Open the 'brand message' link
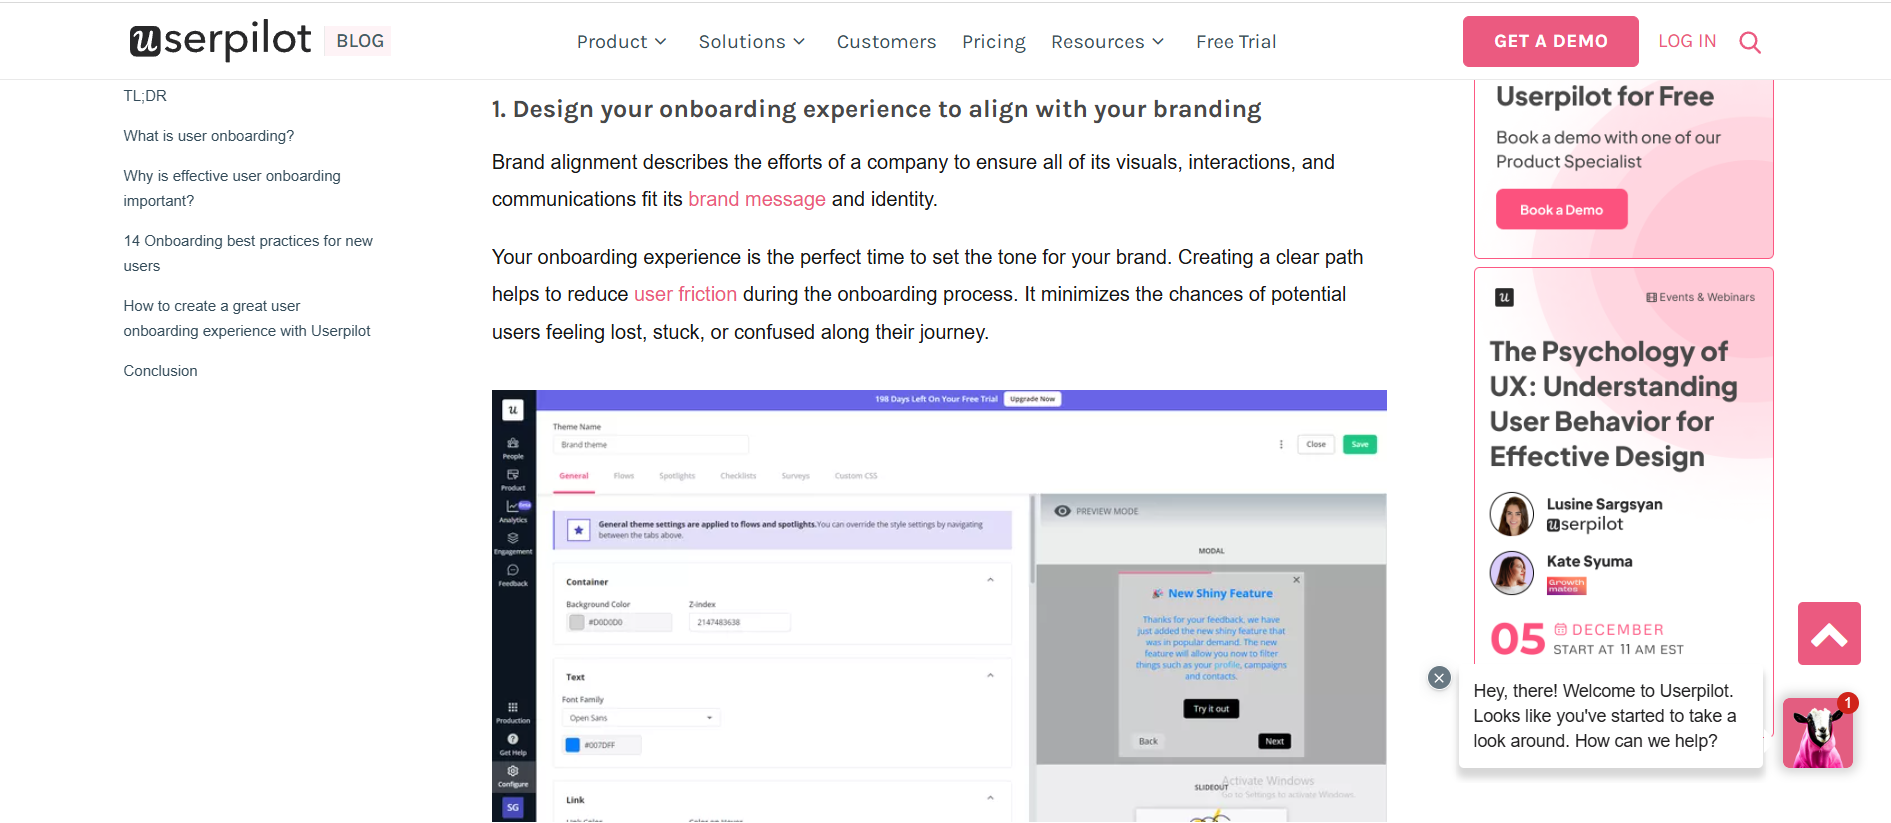Image resolution: width=1891 pixels, height=823 pixels. tap(757, 199)
